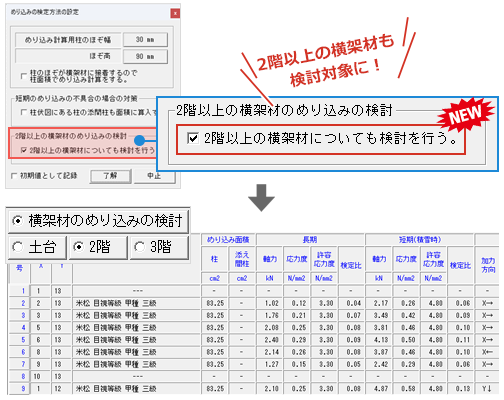This screenshot has width=504, height=400.
Task: Click short-term stress 0.50 cell in row 5
Action: point(406,340)
